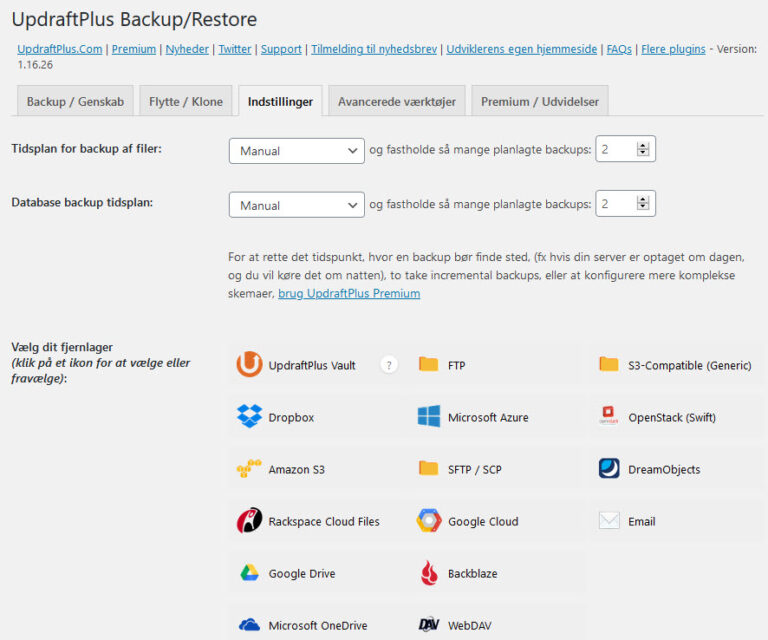The height and width of the screenshot is (640, 768).
Task: Select the Email storage label
Action: 642,521
